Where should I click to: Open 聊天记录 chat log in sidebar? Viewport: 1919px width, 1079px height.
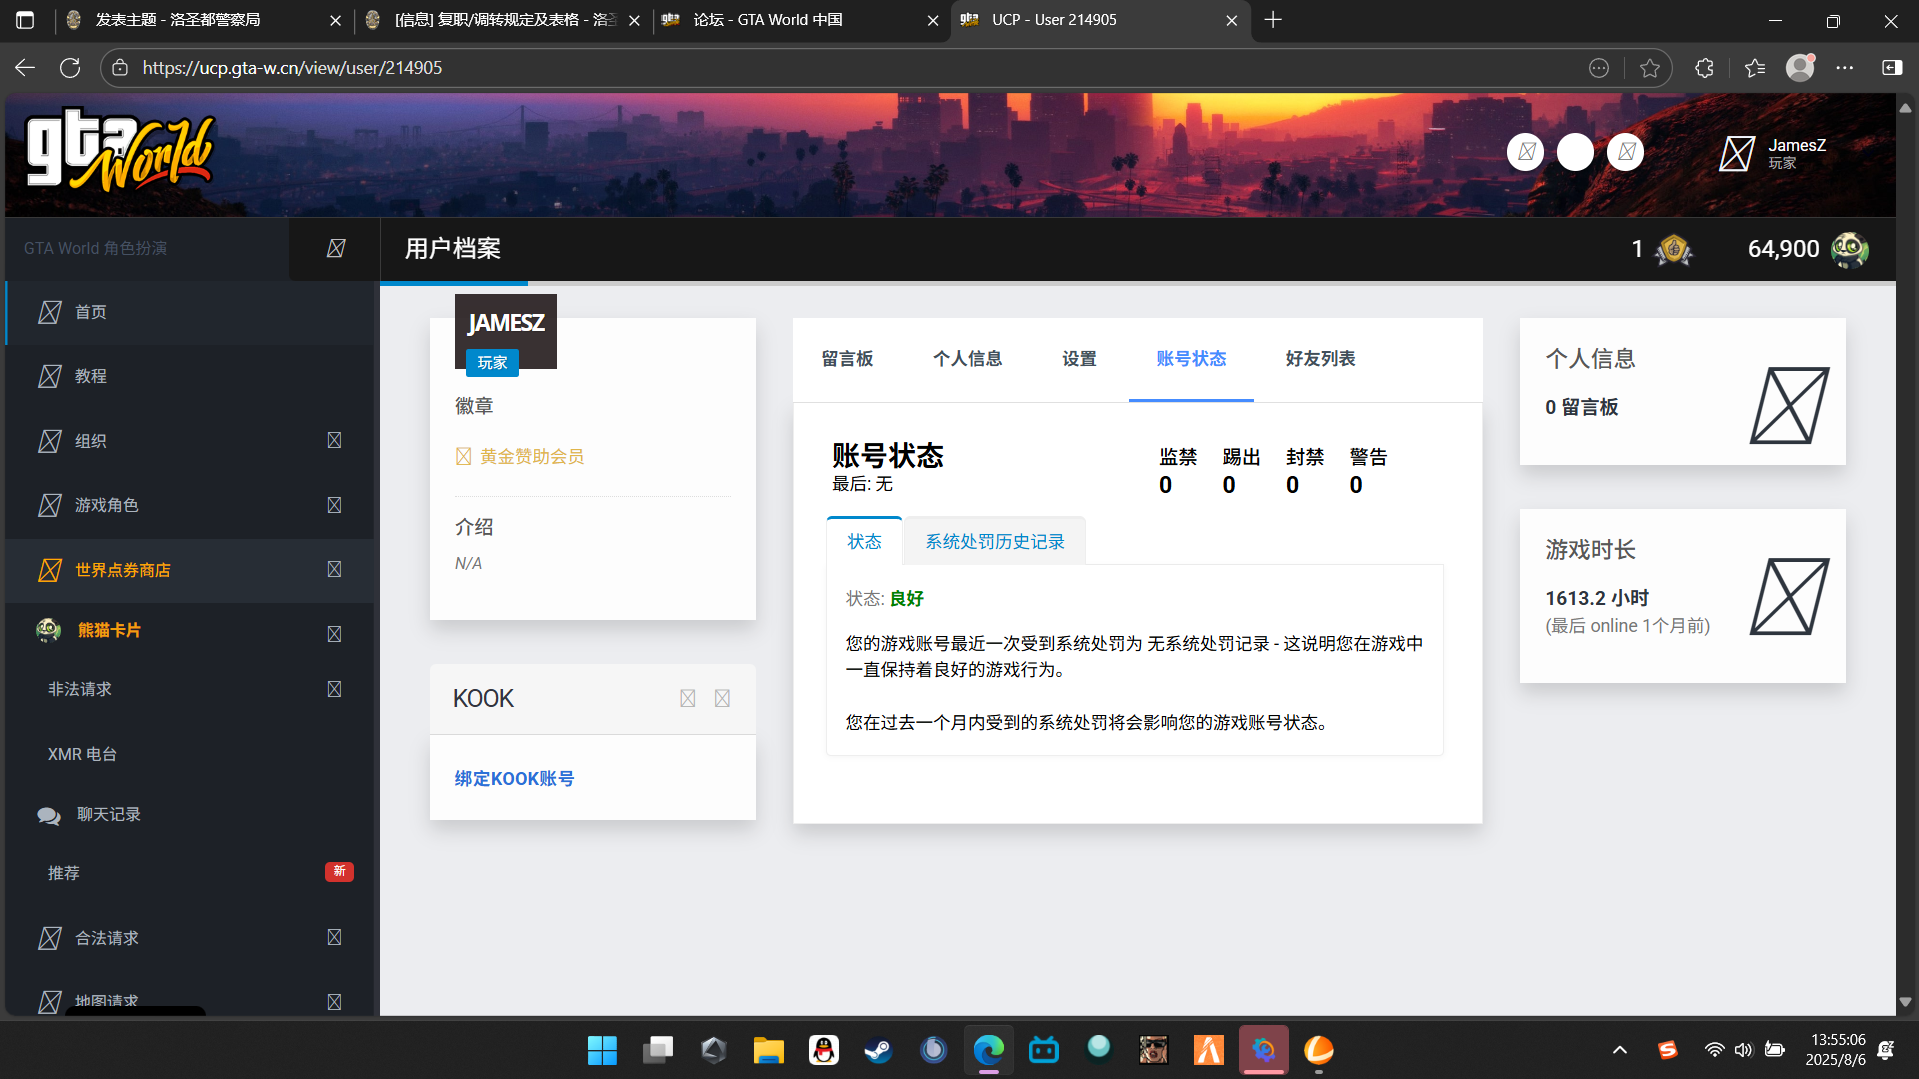[x=108, y=814]
